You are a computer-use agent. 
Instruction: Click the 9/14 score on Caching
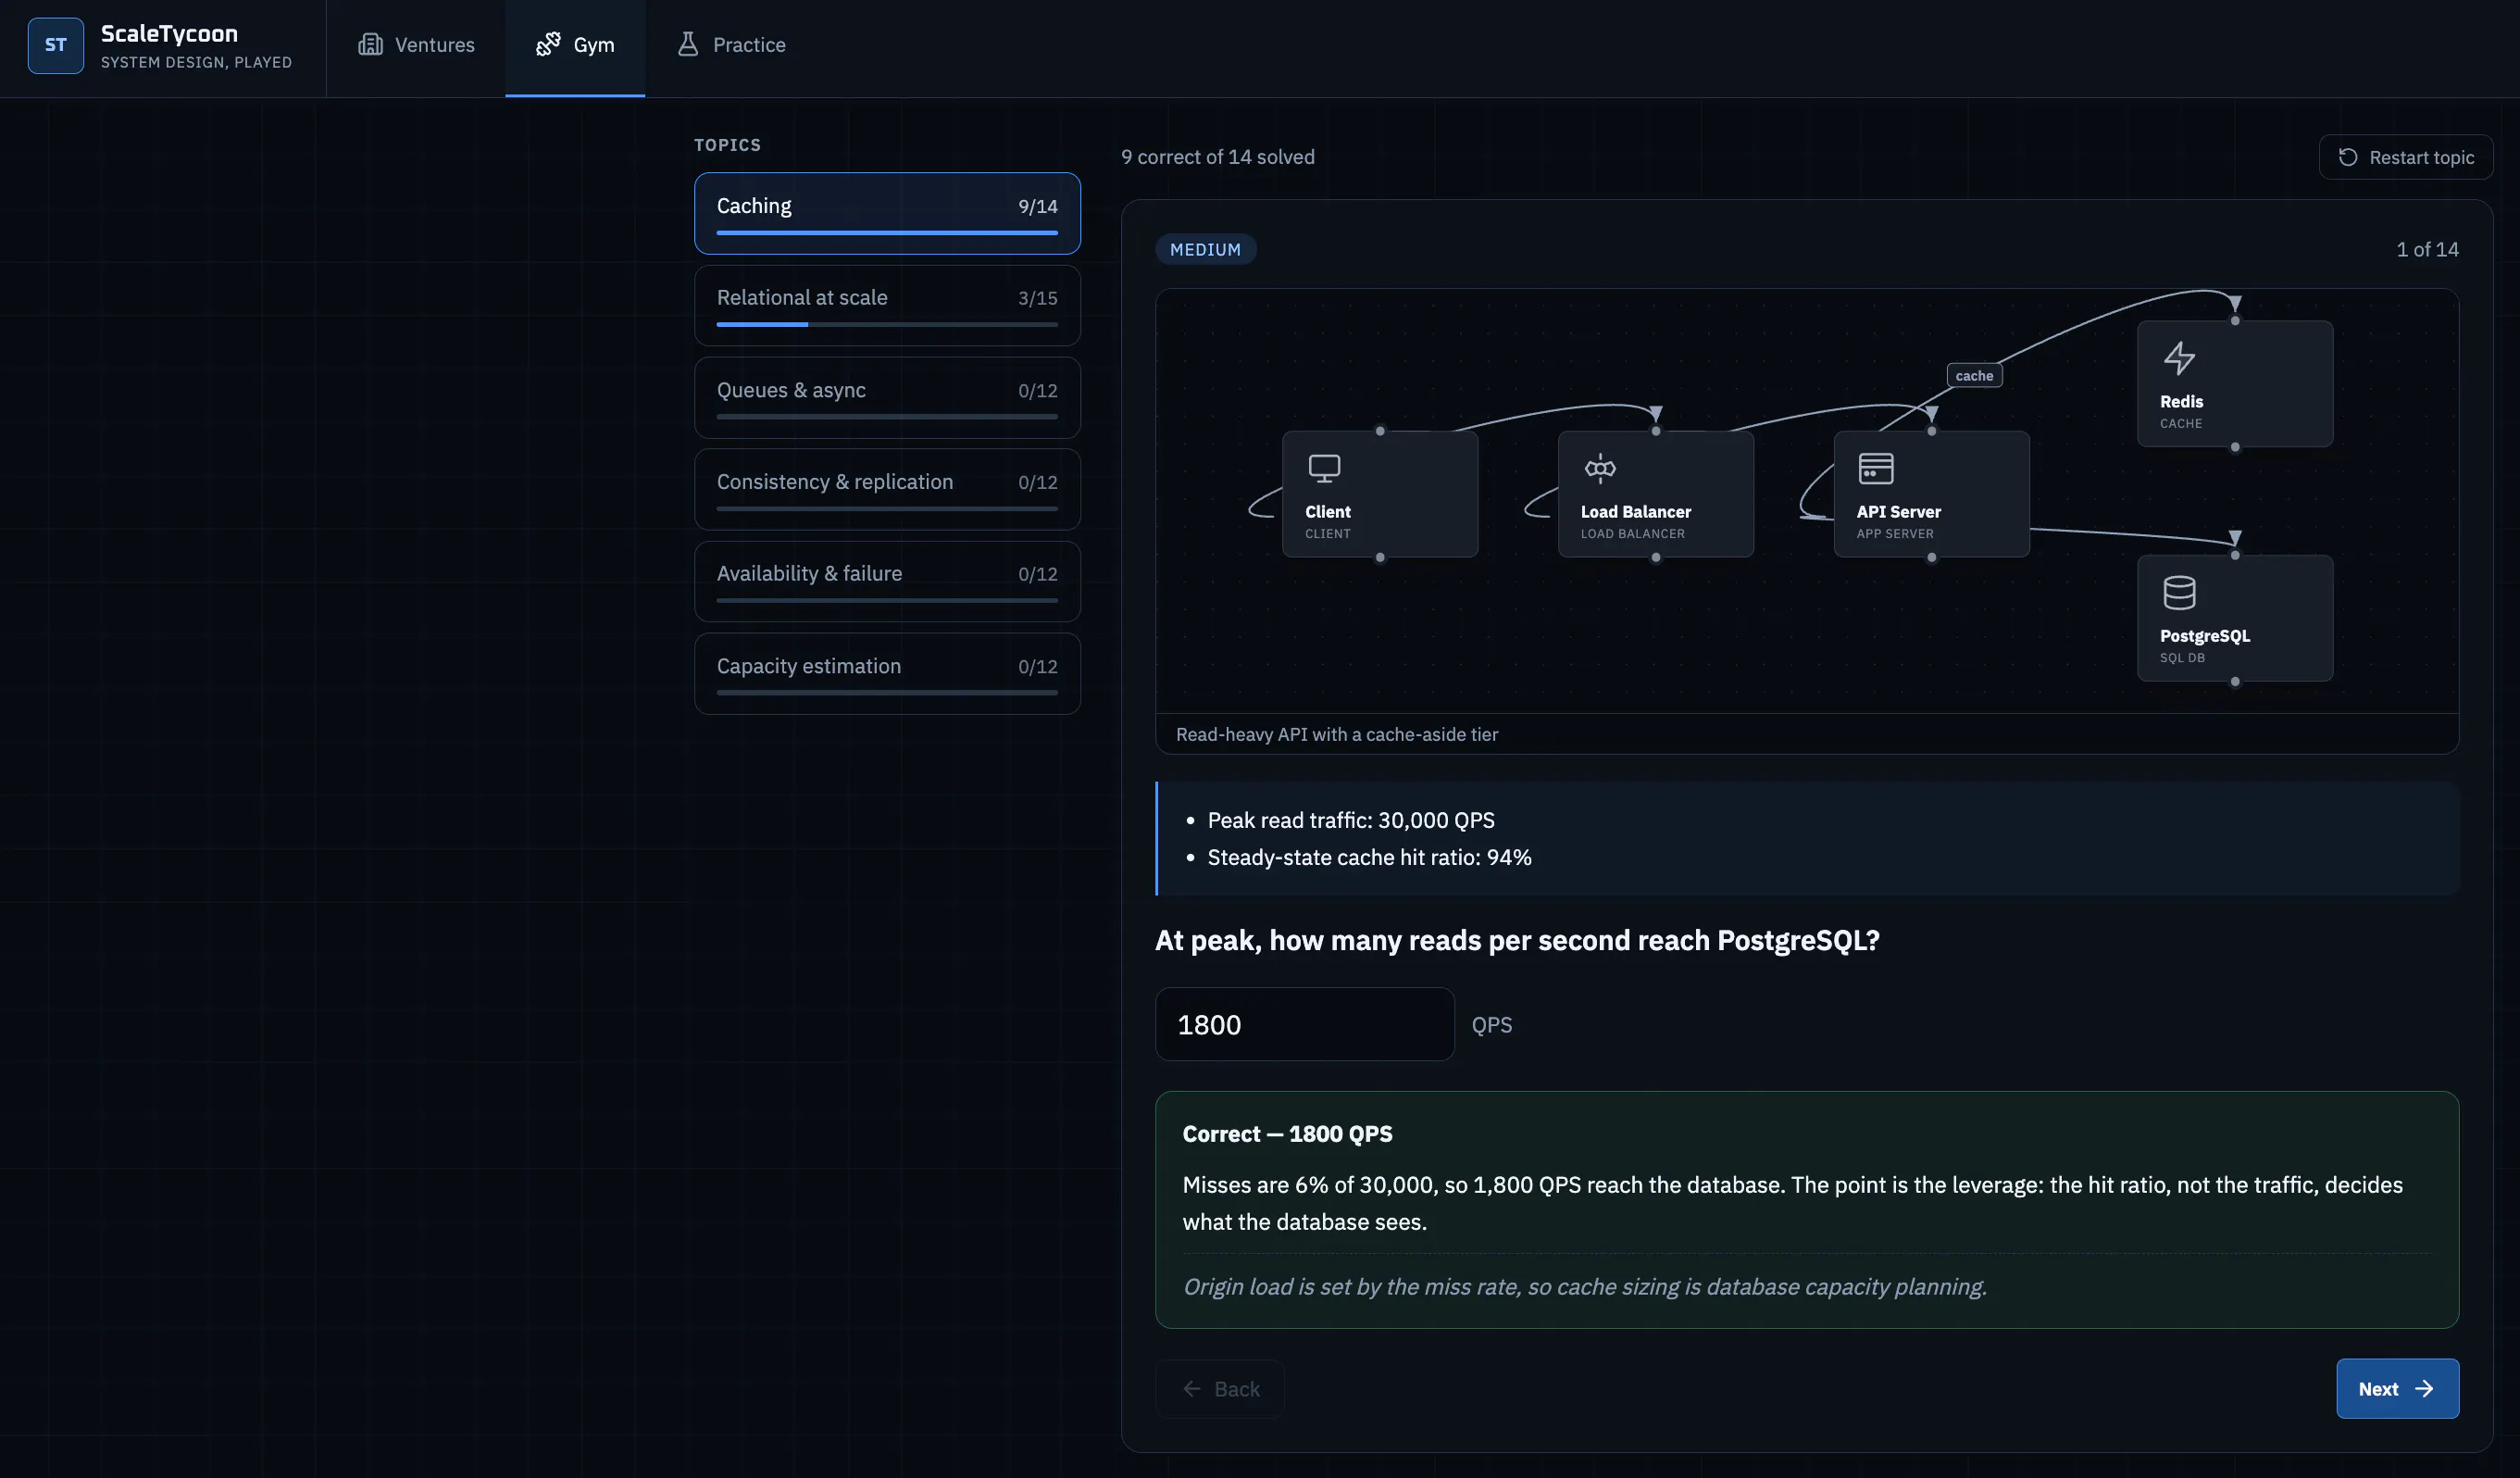[x=1038, y=206]
